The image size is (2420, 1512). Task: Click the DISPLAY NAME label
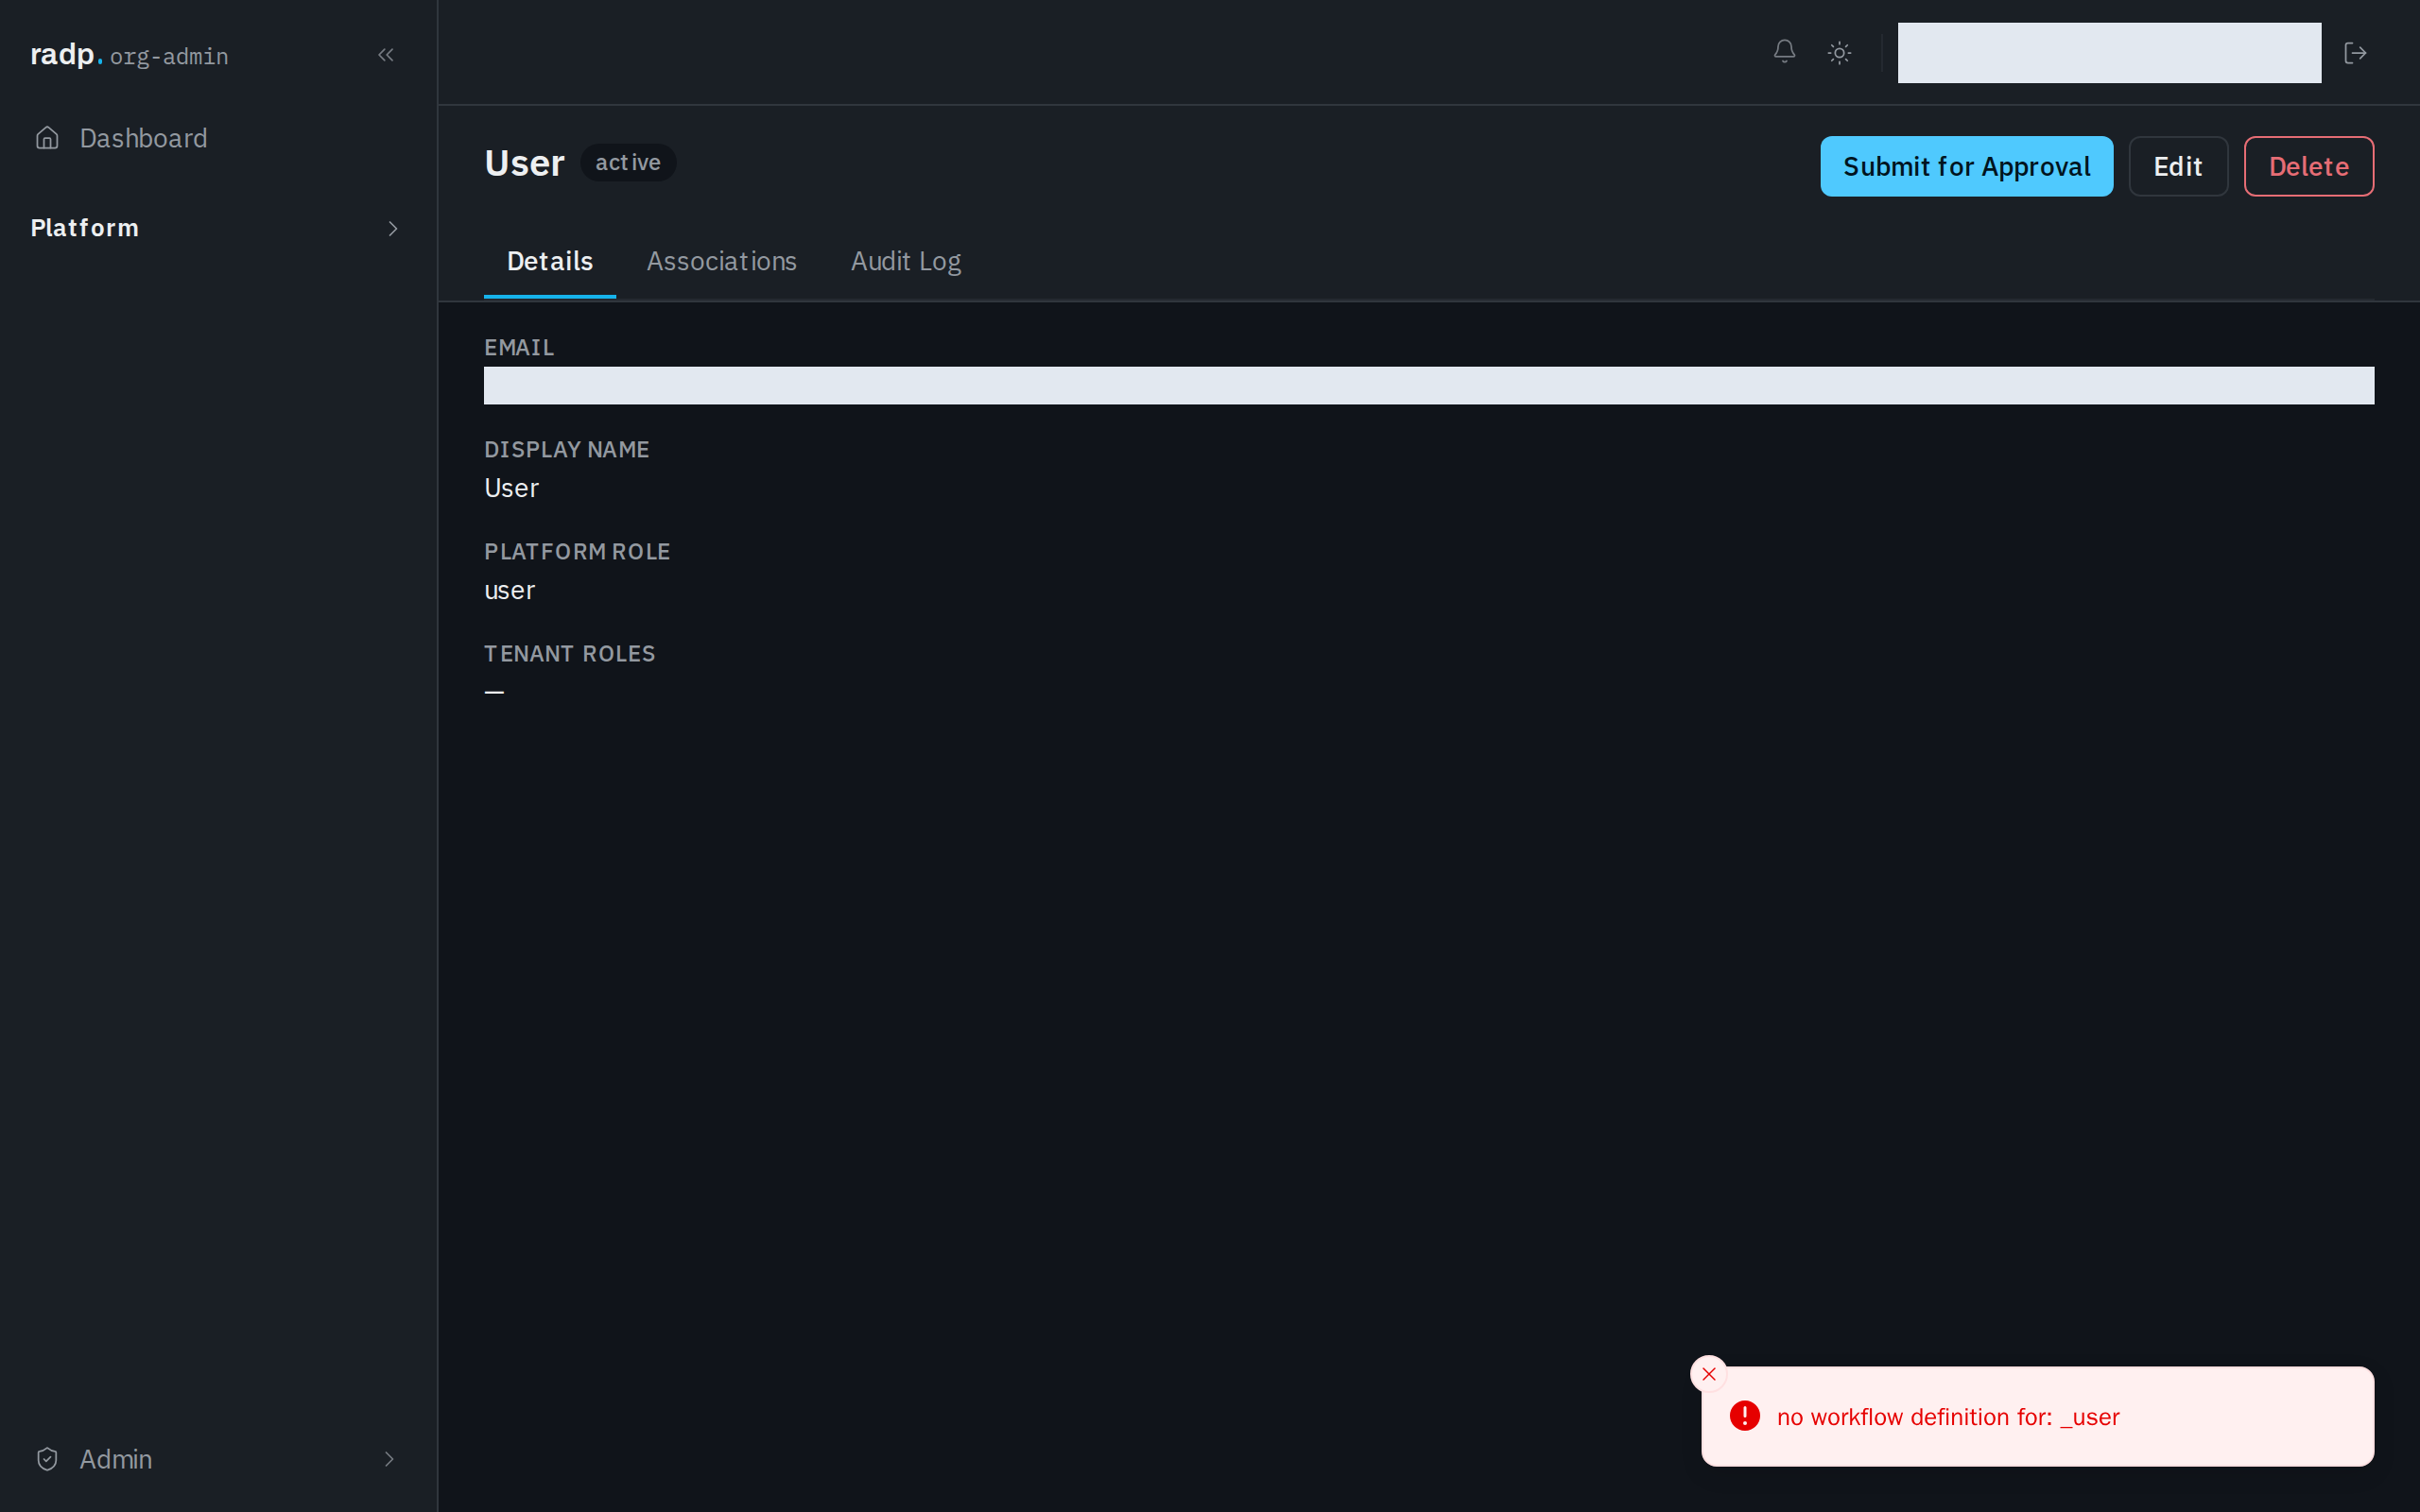[x=566, y=449]
